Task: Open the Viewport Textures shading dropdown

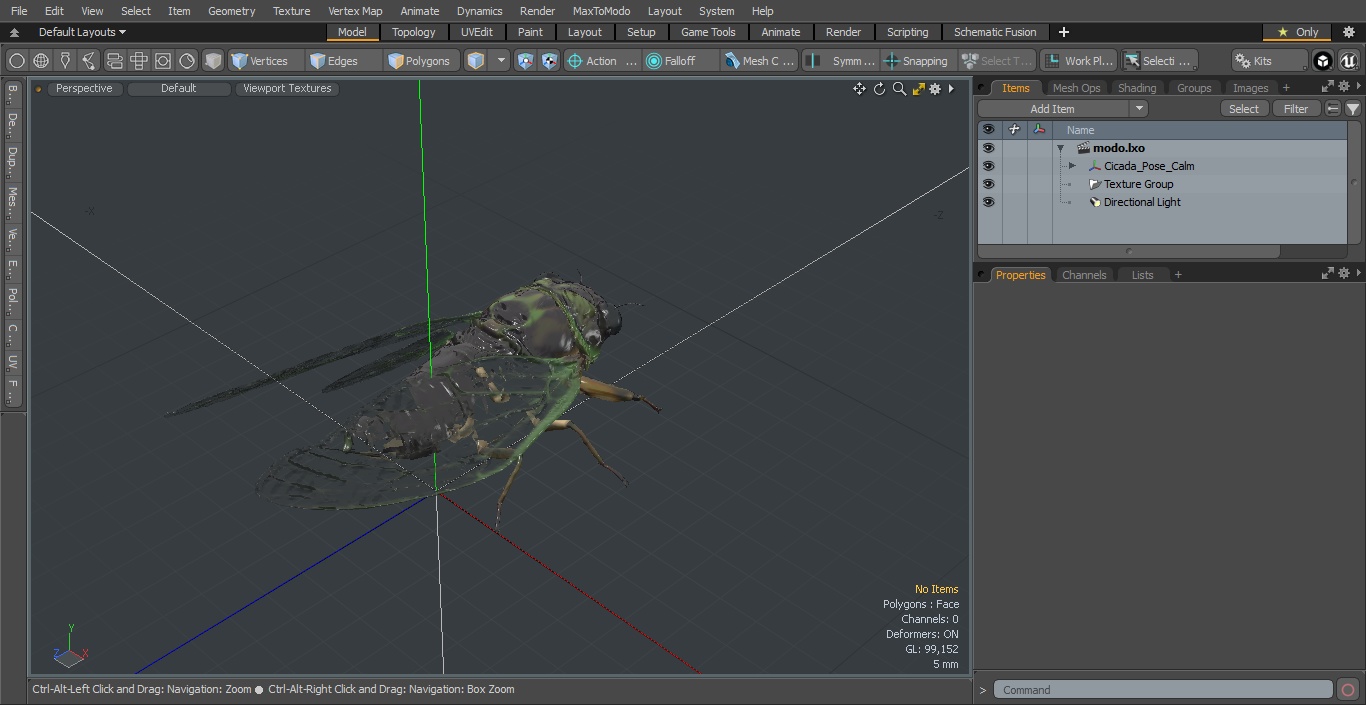Action: click(x=287, y=88)
